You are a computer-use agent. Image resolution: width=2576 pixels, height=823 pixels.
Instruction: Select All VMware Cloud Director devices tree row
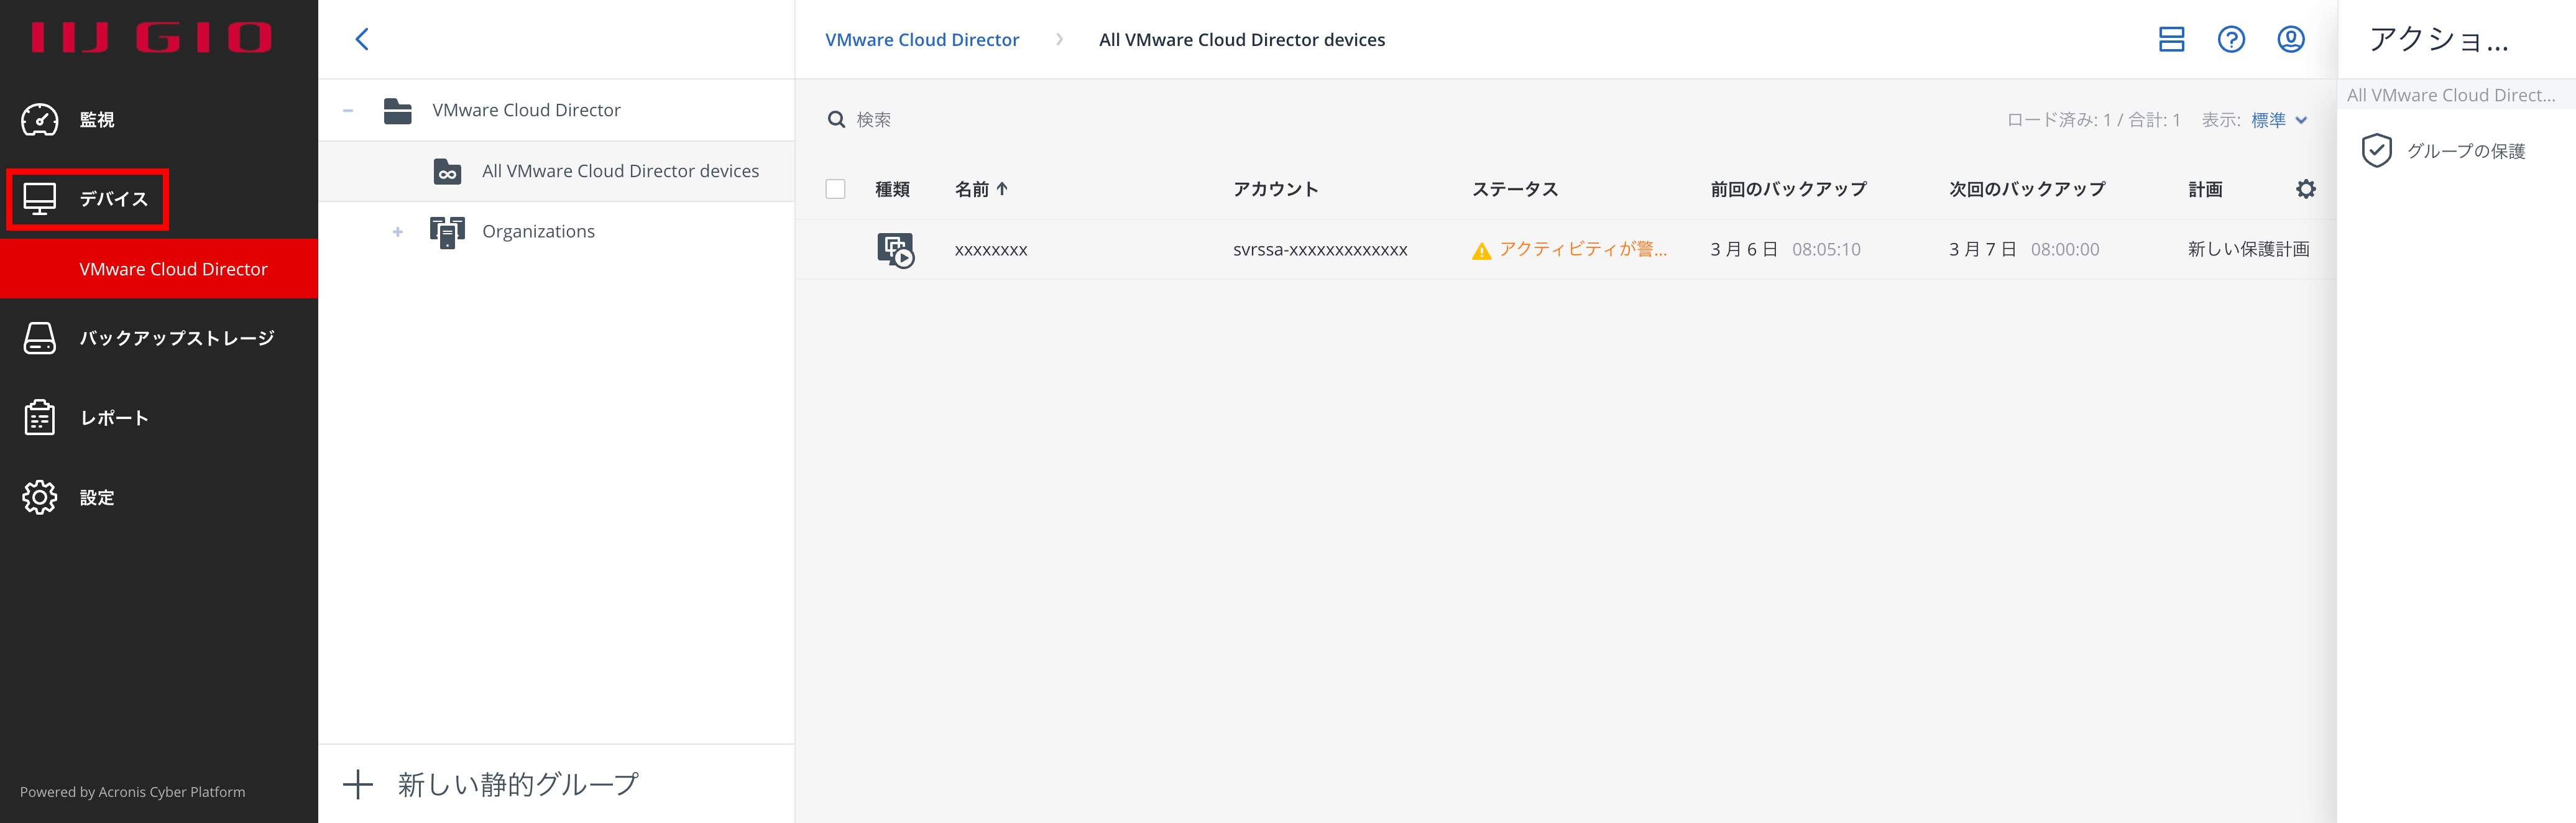point(556,171)
